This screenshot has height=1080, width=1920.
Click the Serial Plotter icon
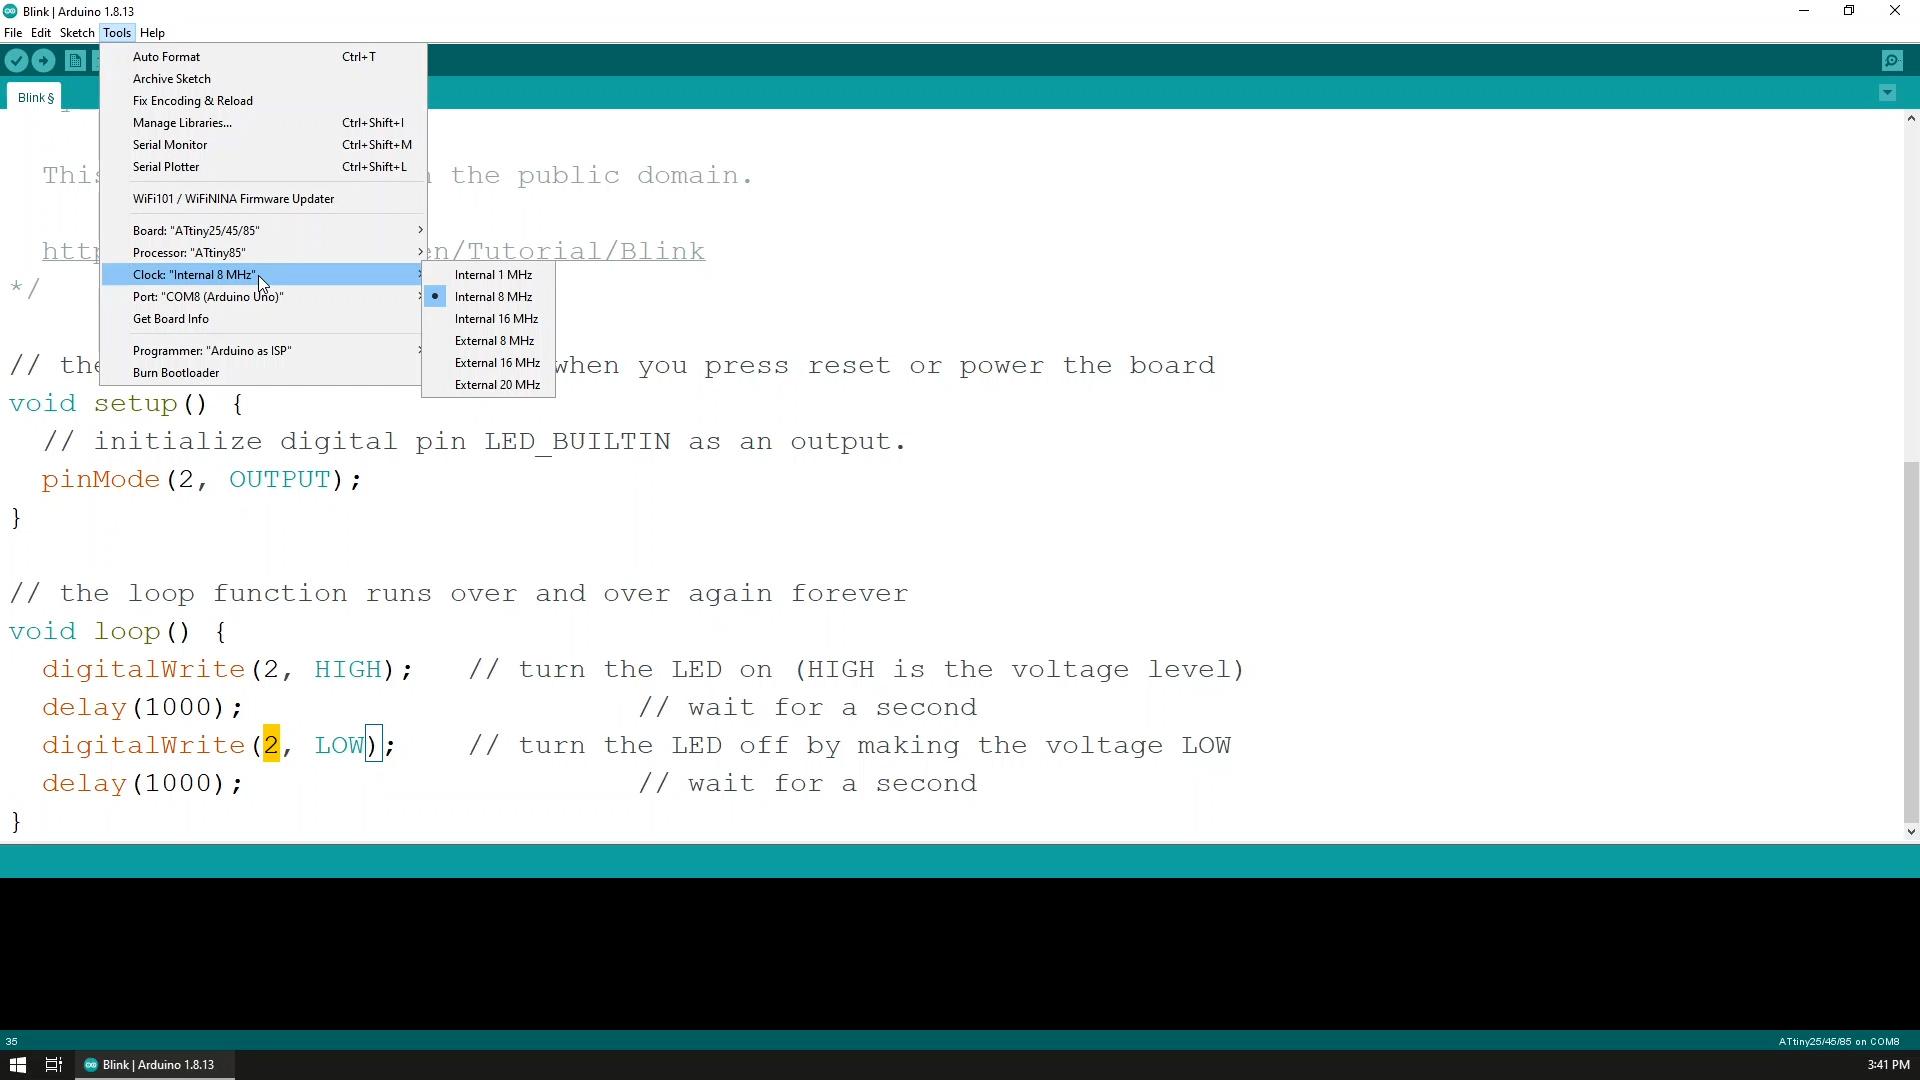coord(166,166)
